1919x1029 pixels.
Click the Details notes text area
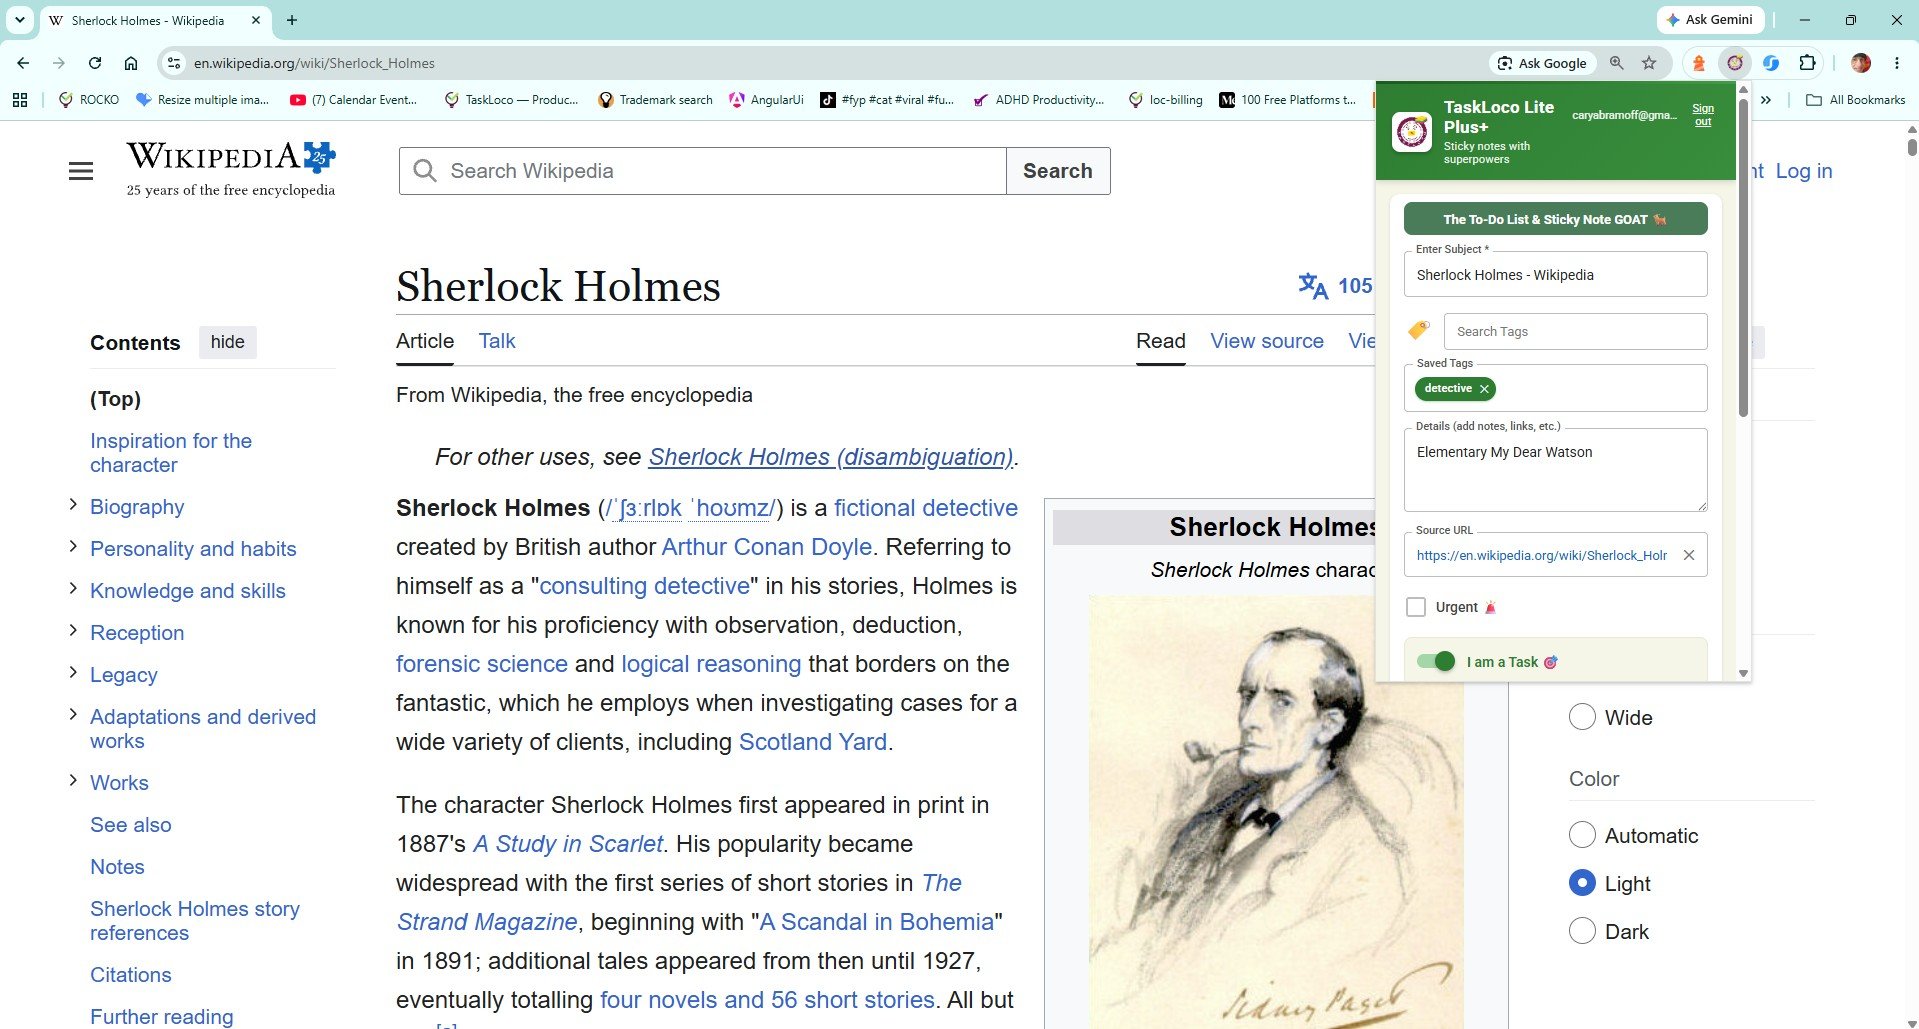[1555, 470]
